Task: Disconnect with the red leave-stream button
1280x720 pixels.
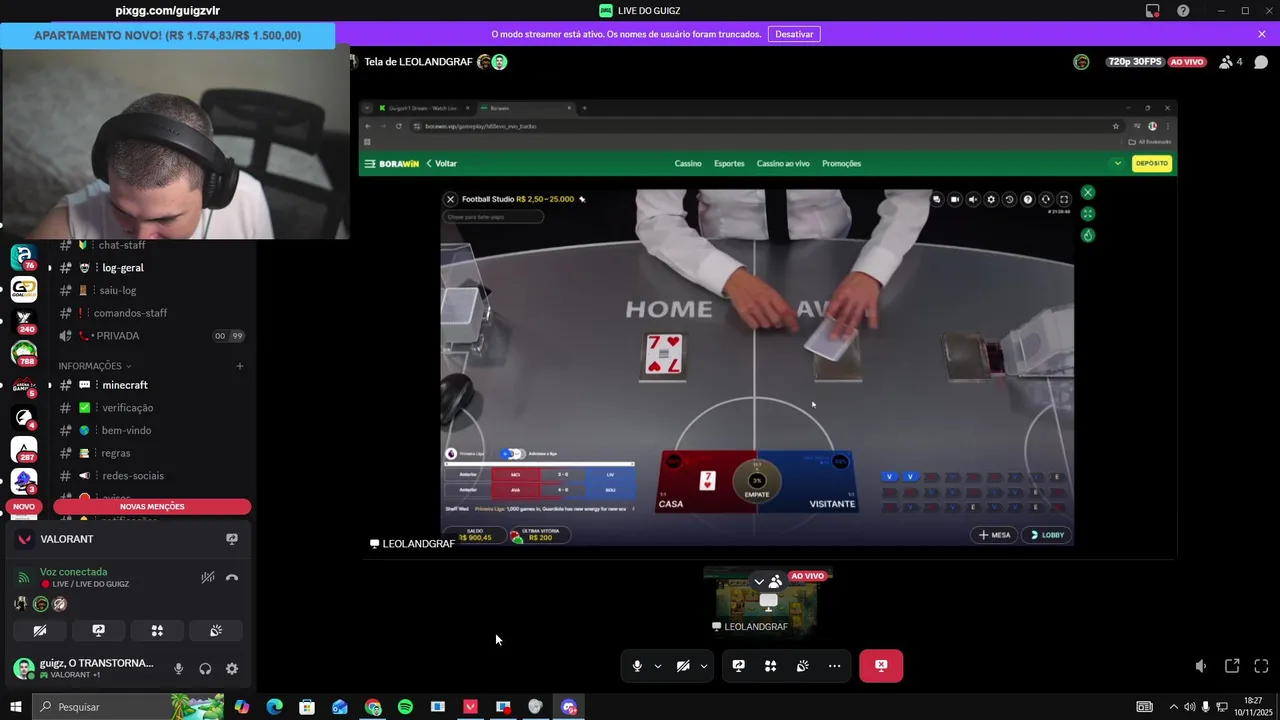Action: click(881, 666)
